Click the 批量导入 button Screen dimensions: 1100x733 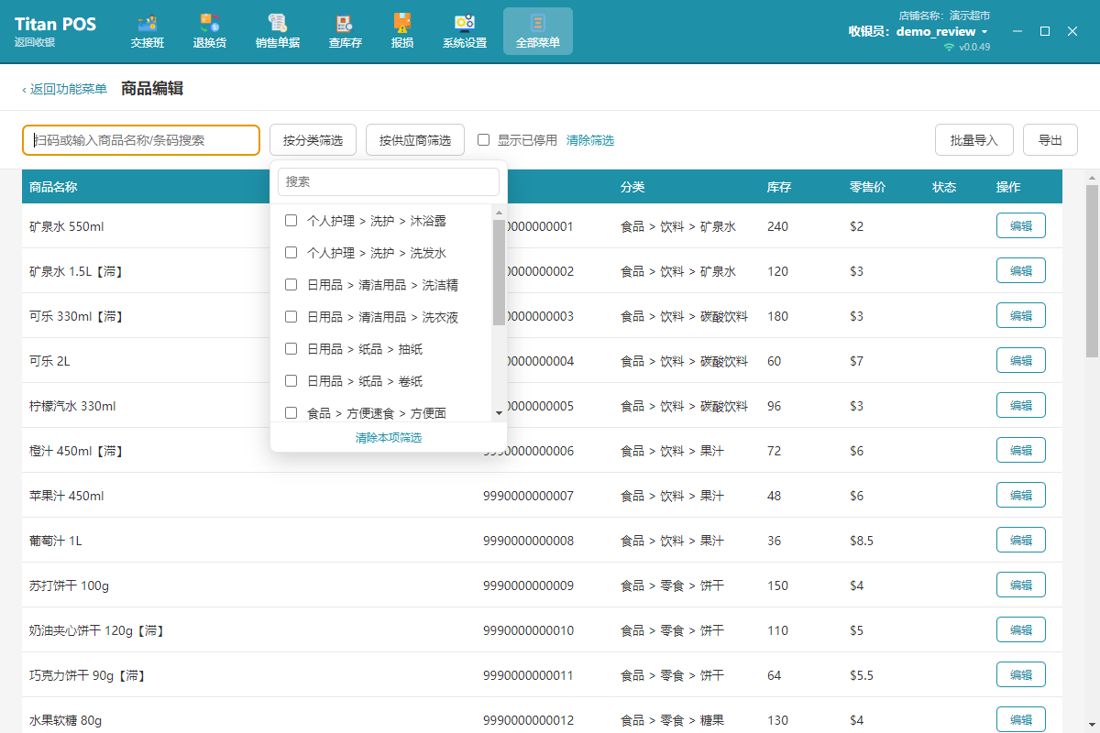pyautogui.click(x=974, y=140)
